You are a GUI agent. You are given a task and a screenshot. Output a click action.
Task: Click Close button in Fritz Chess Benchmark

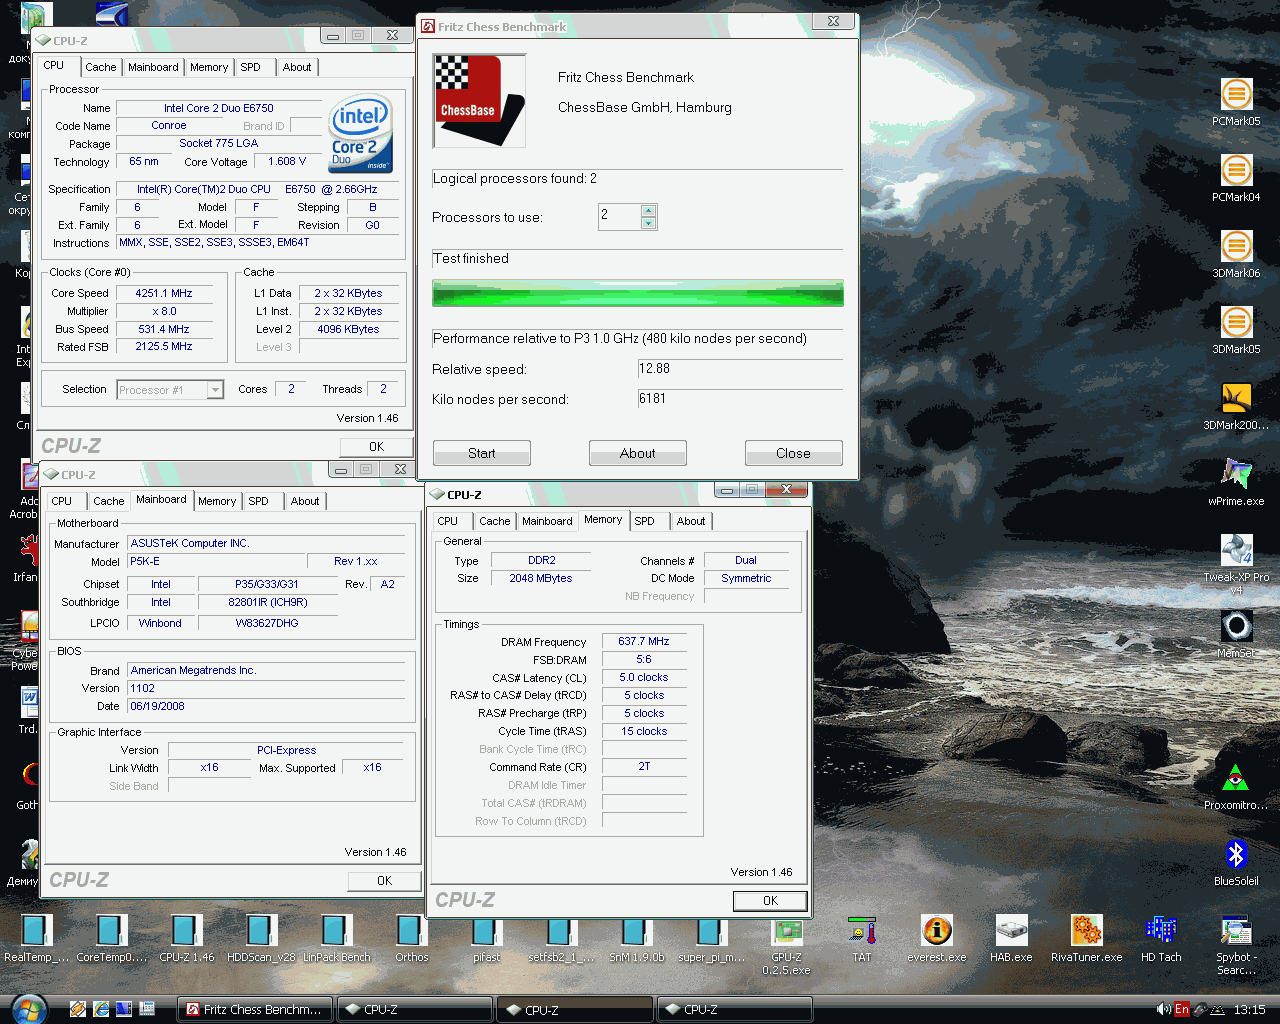click(x=793, y=453)
